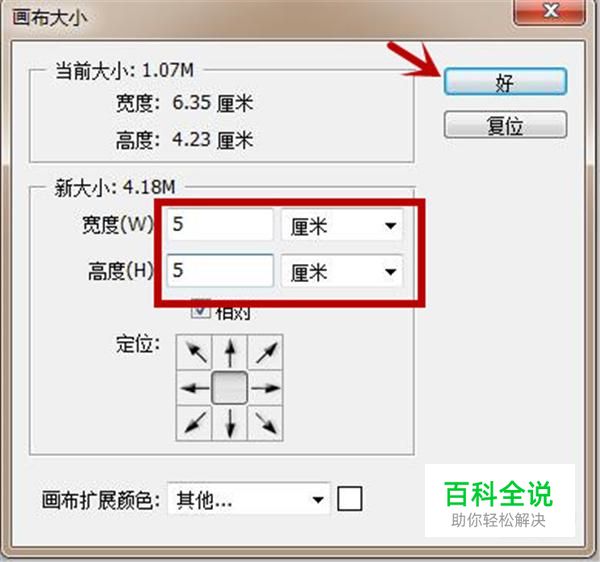Focus the 宽度(W) width input field
Viewport: 600px width, 562px height.
click(220, 225)
